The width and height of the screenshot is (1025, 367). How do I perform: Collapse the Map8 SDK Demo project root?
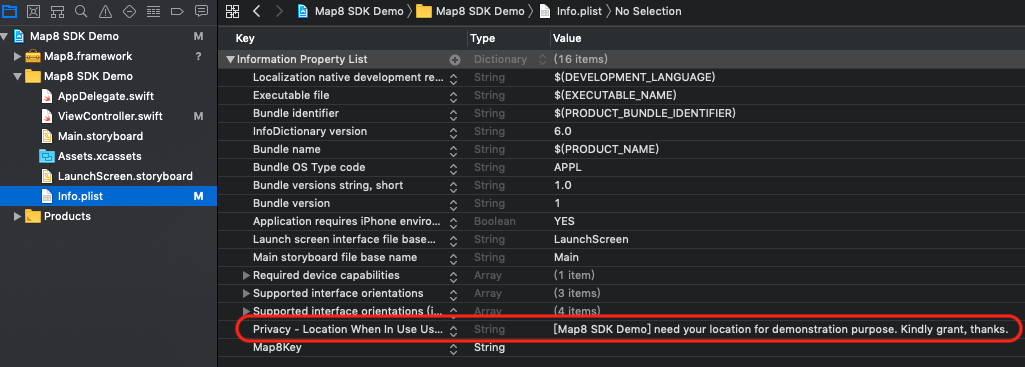pos(5,37)
